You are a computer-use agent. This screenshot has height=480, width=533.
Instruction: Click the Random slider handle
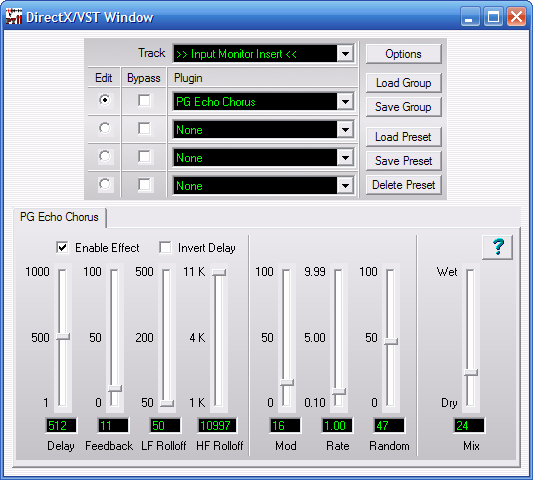pyautogui.click(x=391, y=341)
